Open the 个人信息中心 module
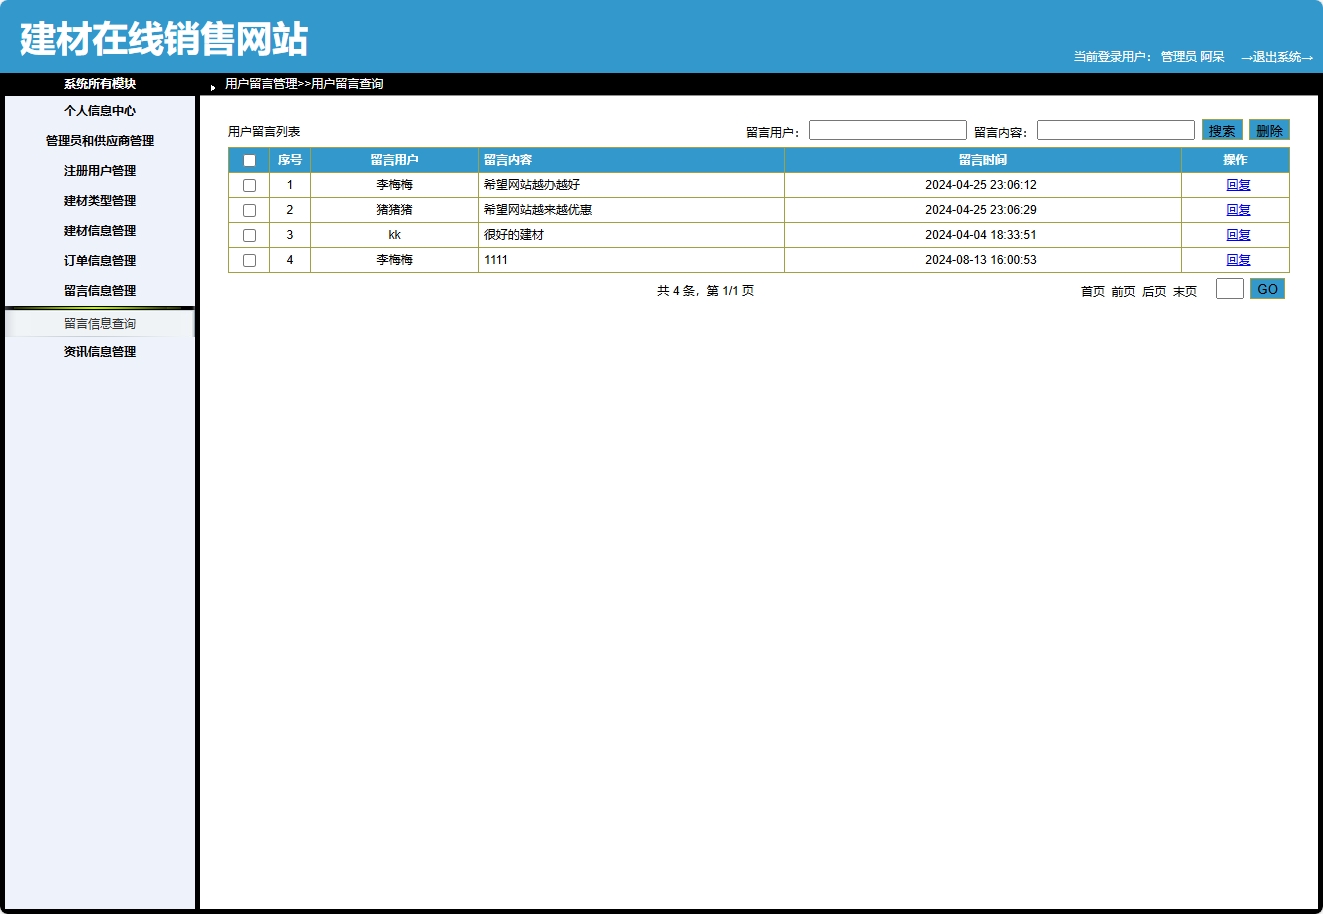1323x914 pixels. point(100,111)
